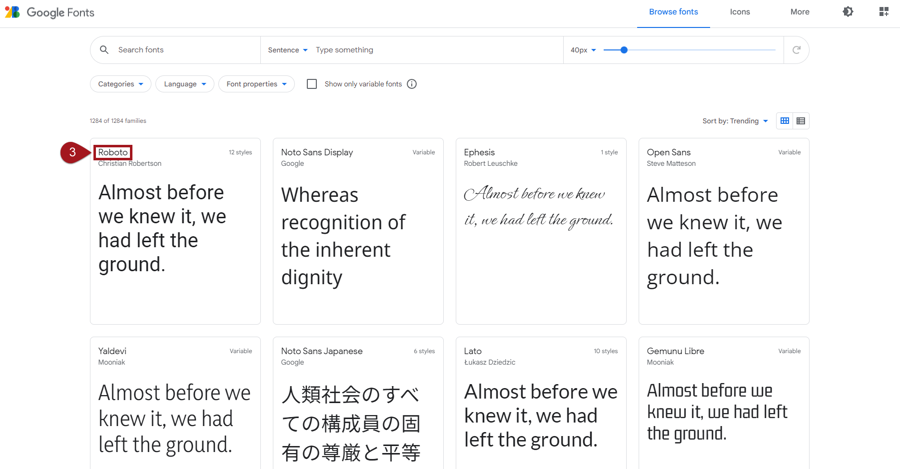This screenshot has height=469, width=900.
Task: Open the selected families panel icon
Action: pos(883,12)
